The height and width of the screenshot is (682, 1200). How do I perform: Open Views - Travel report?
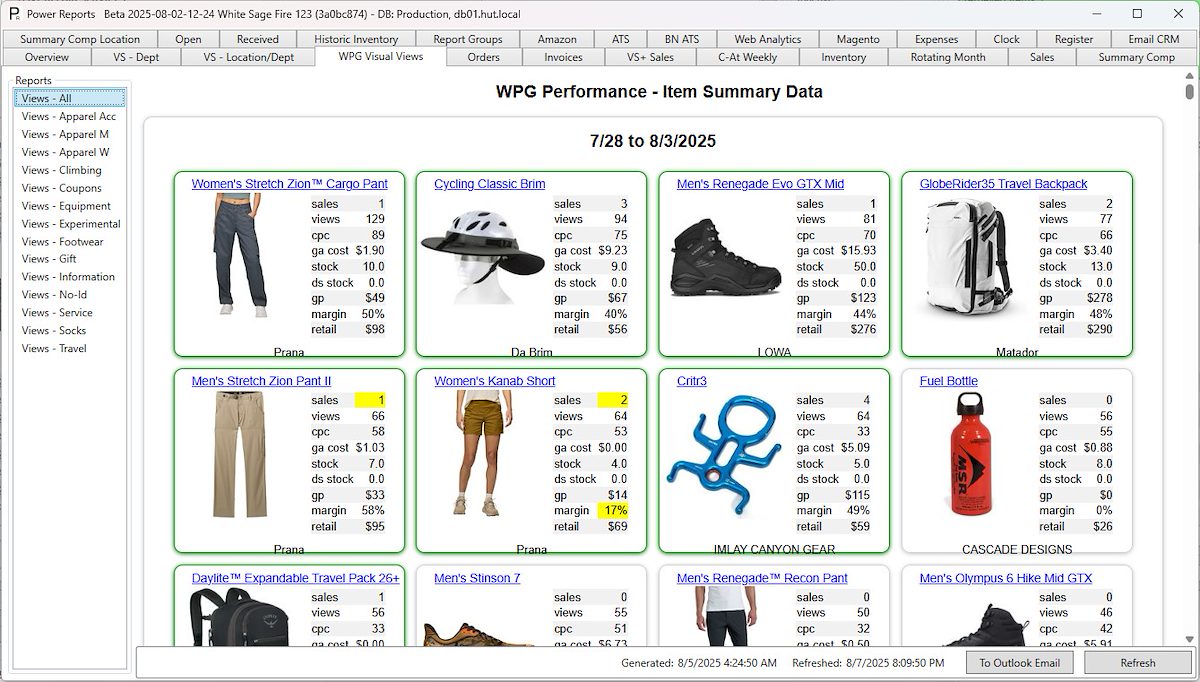tap(69, 349)
